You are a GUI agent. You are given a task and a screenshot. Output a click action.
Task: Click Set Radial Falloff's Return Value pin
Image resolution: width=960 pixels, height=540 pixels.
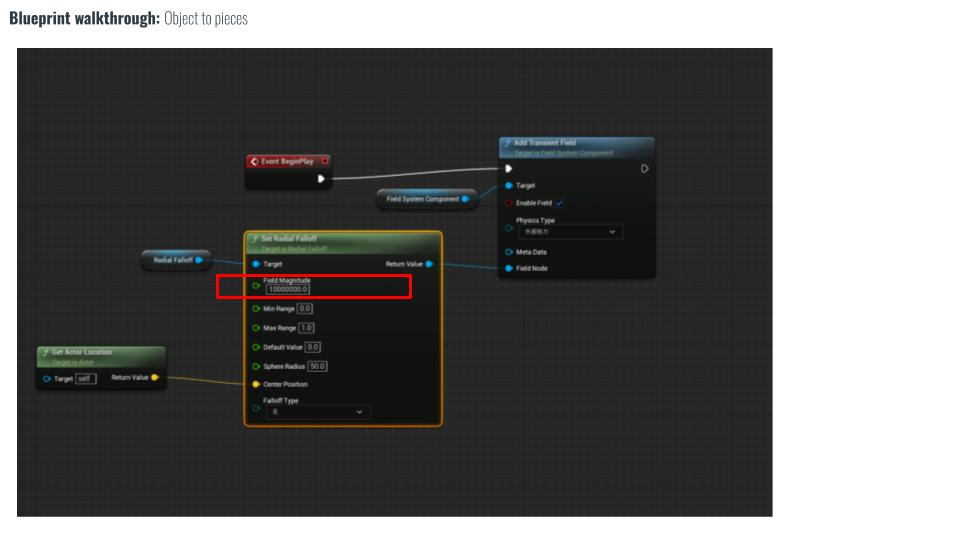(429, 264)
